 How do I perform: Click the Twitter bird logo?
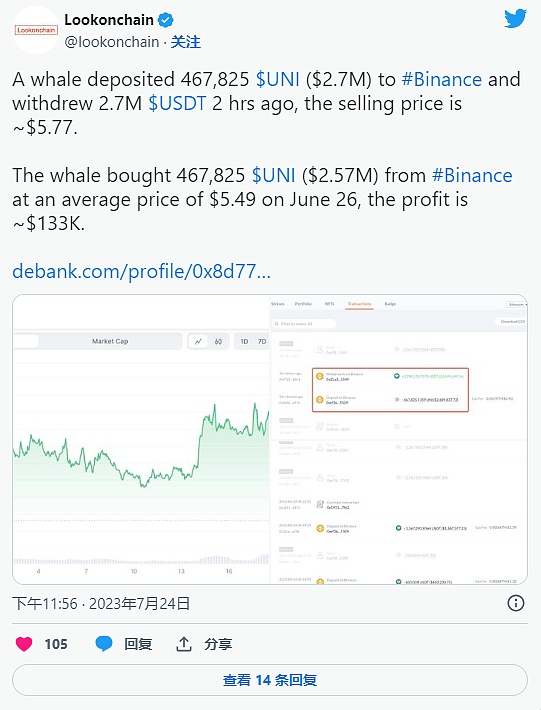click(515, 19)
